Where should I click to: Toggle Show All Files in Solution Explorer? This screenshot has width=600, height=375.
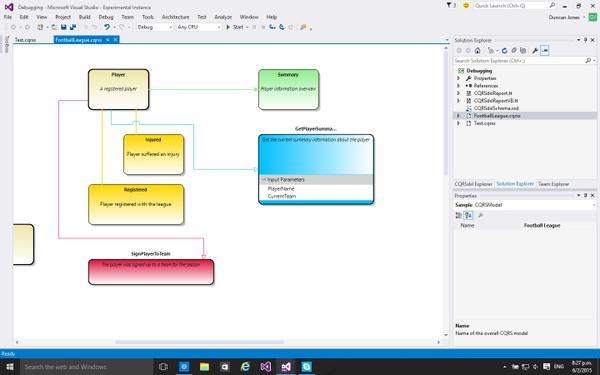(523, 51)
